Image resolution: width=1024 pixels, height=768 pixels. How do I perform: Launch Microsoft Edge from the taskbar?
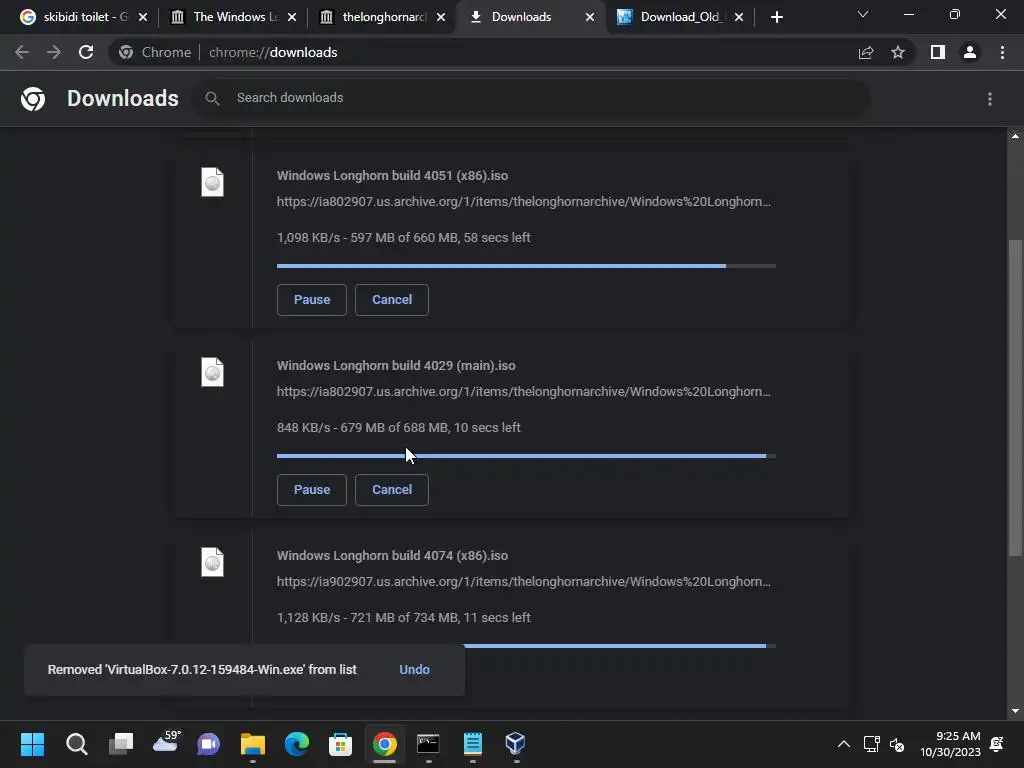click(x=296, y=744)
